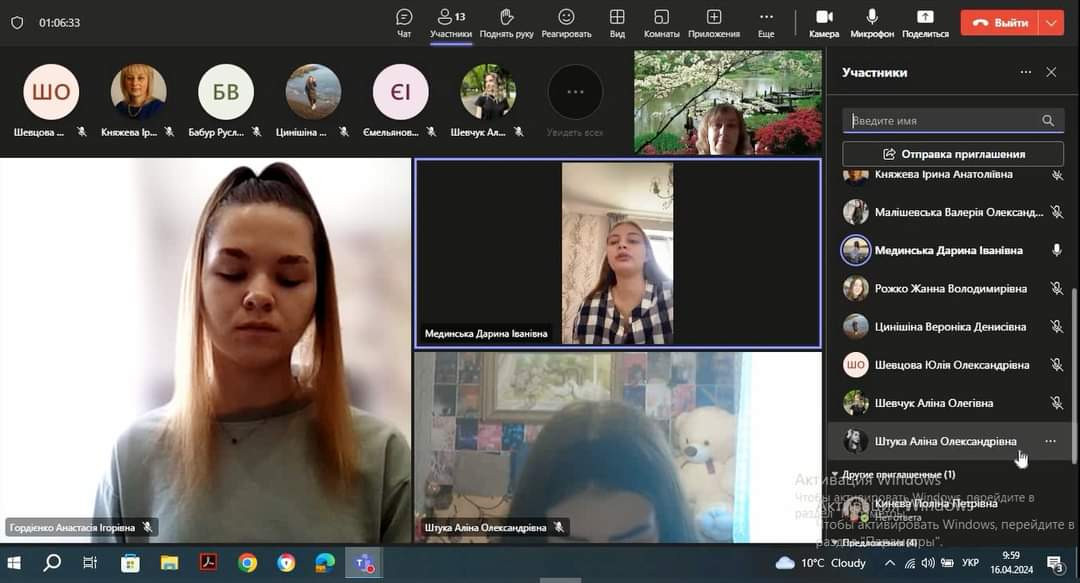Screen dimensions: 1080x583
Task: Click muted mic icon for Малішевська Валерія
Action: [x=1057, y=212]
